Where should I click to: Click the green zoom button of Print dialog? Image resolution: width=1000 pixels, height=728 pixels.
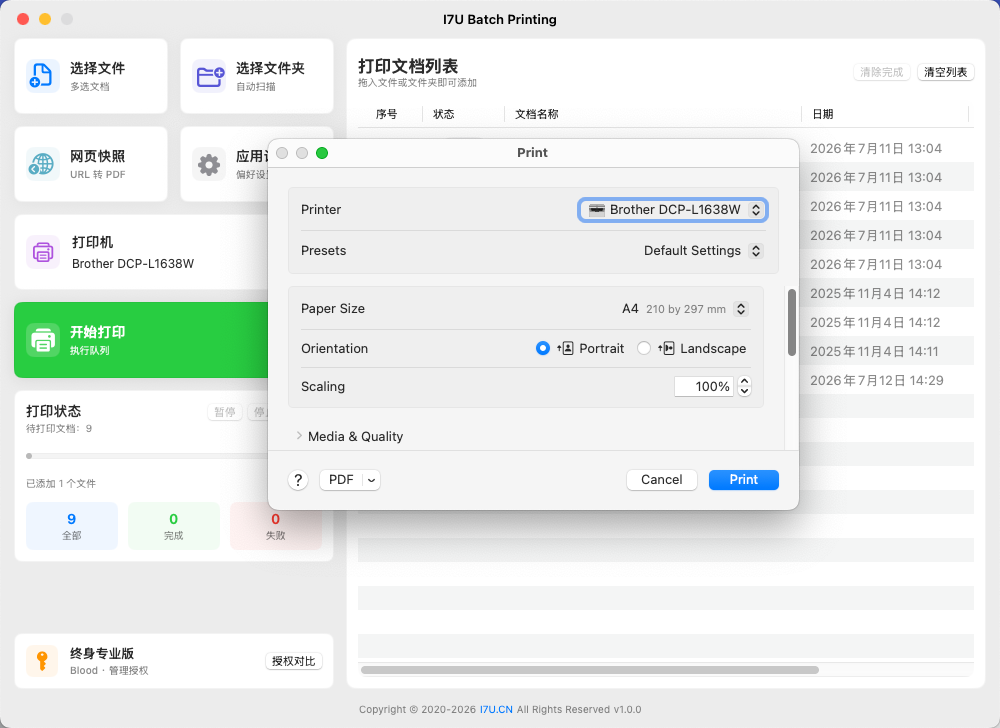(322, 153)
